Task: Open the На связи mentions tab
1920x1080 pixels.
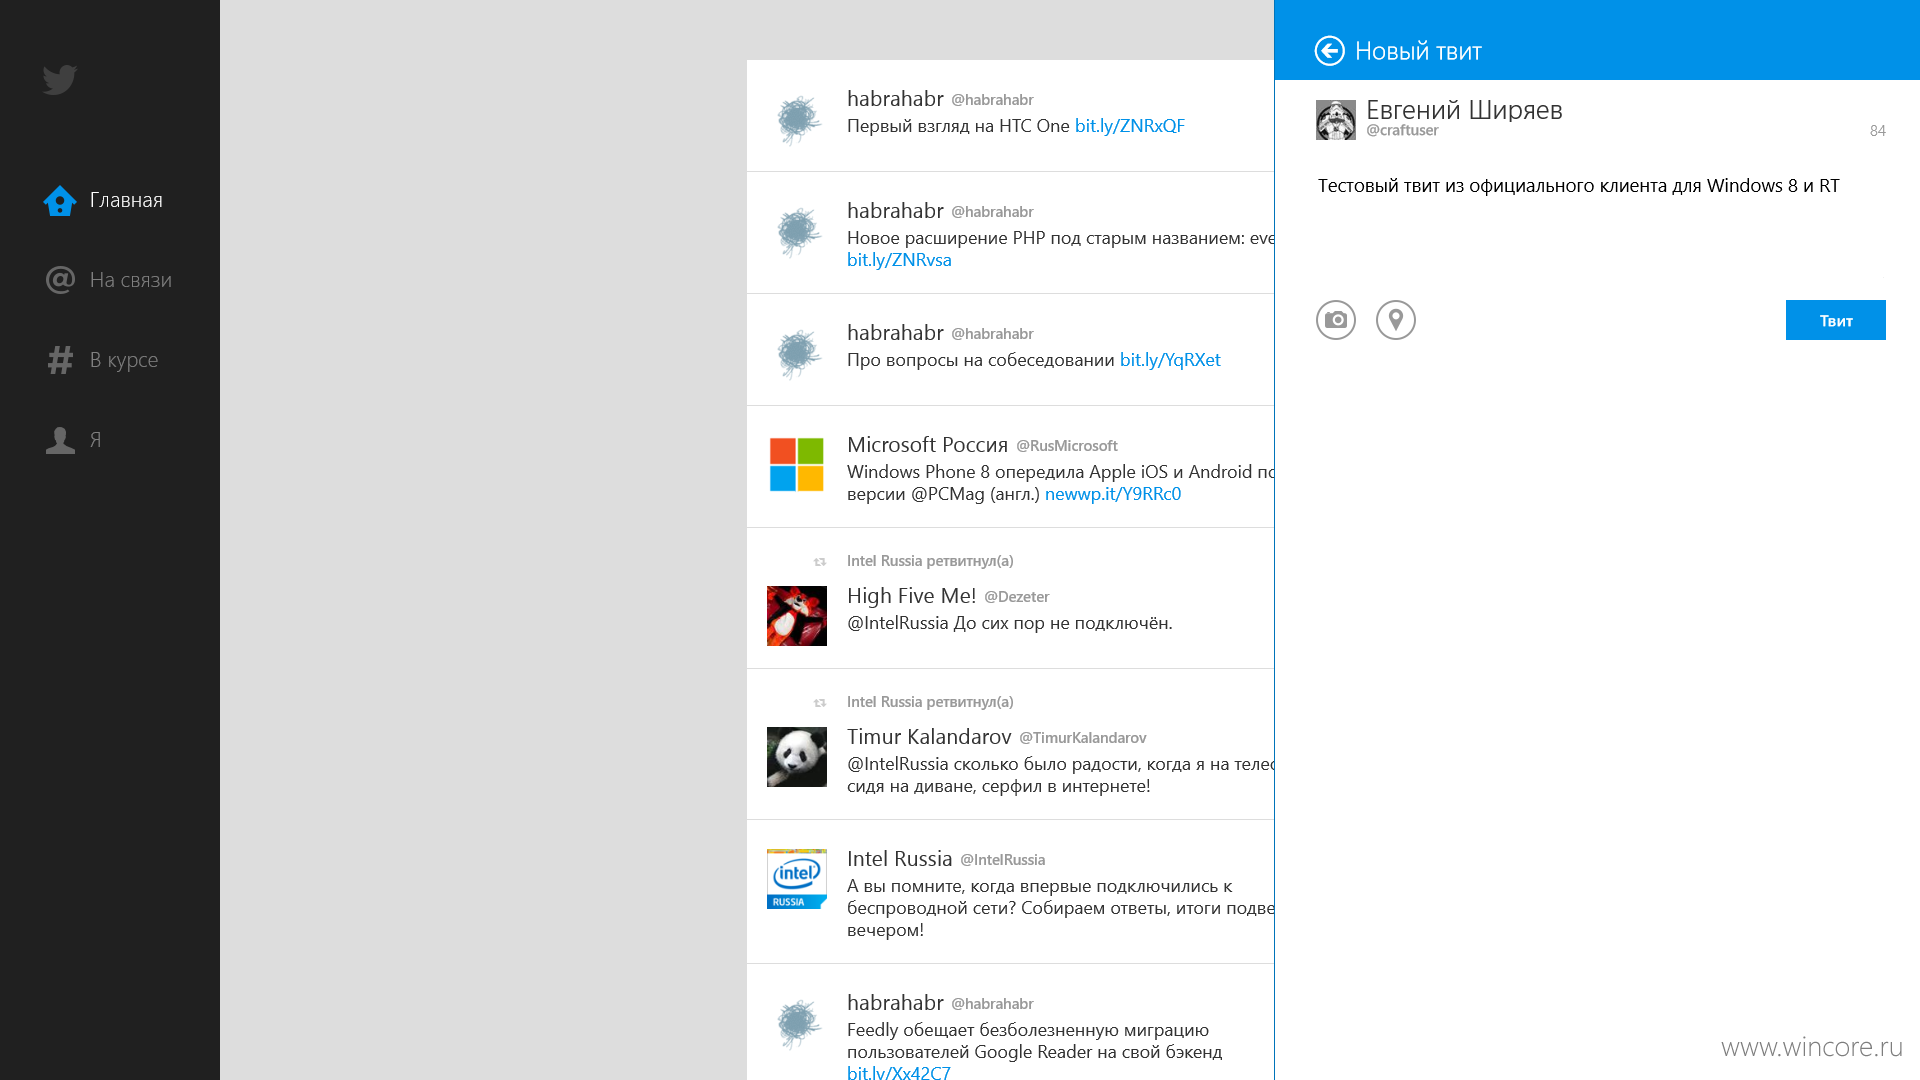Action: [108, 280]
